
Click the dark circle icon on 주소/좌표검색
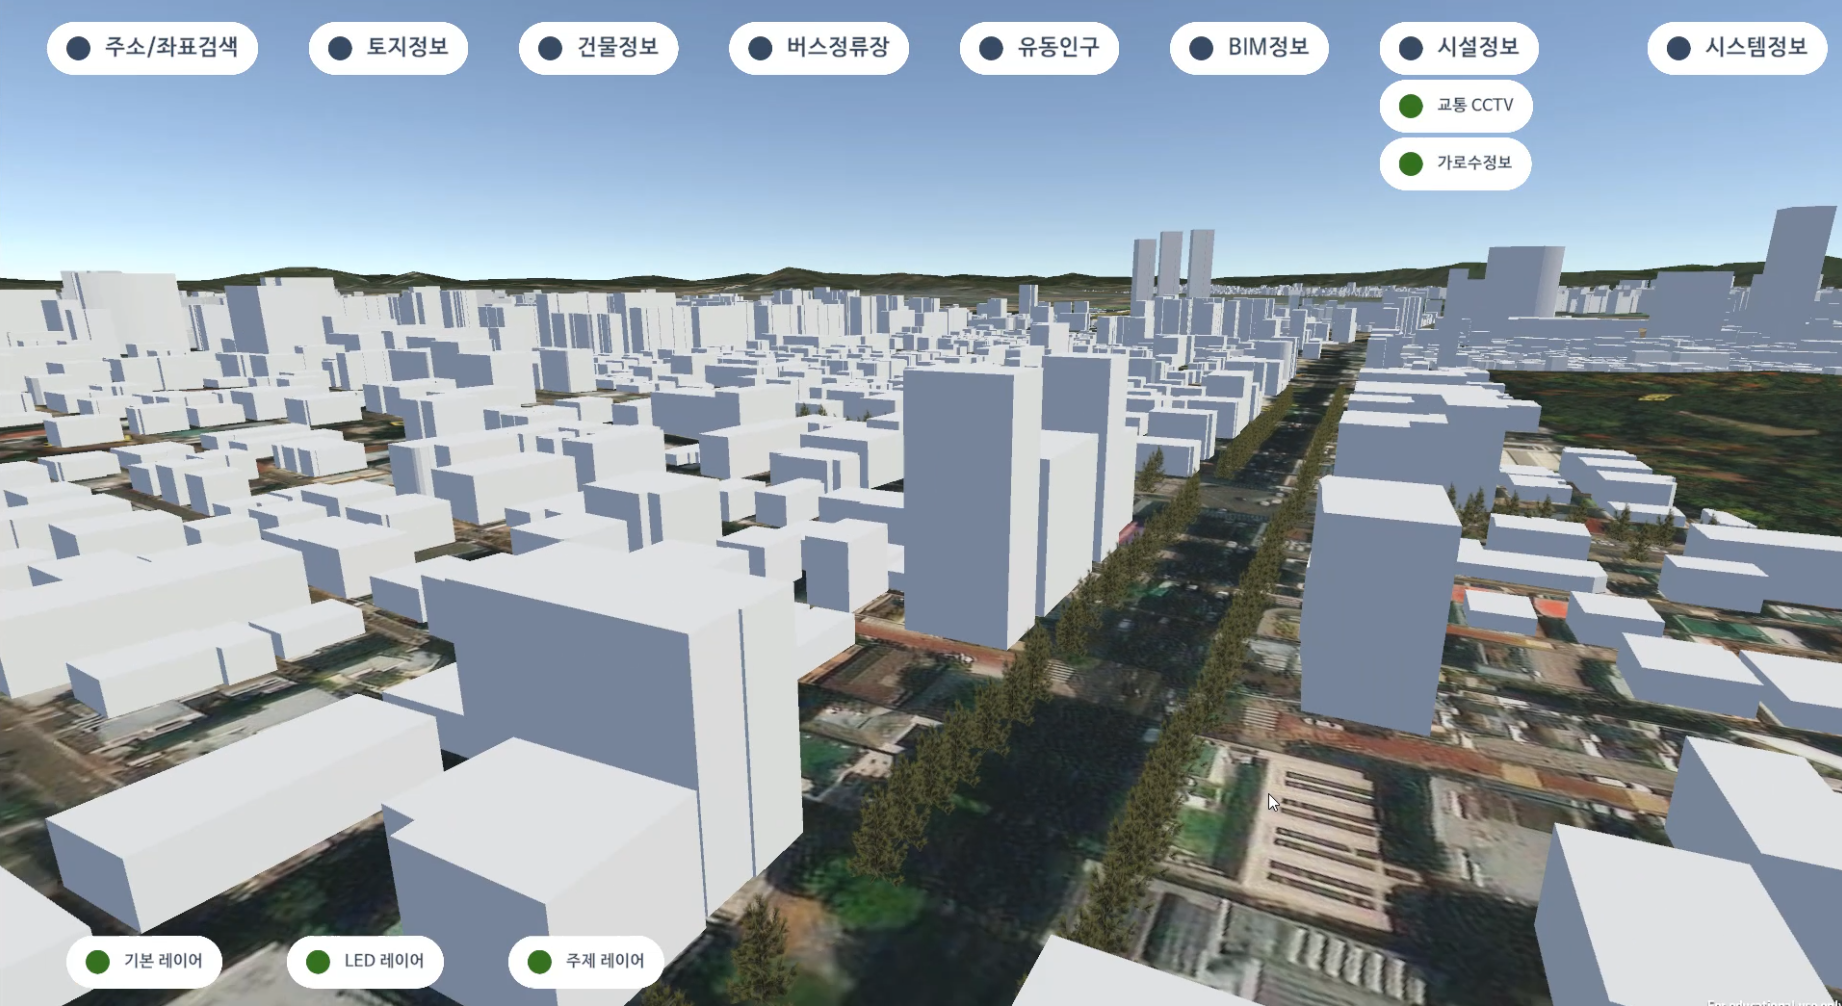click(79, 48)
